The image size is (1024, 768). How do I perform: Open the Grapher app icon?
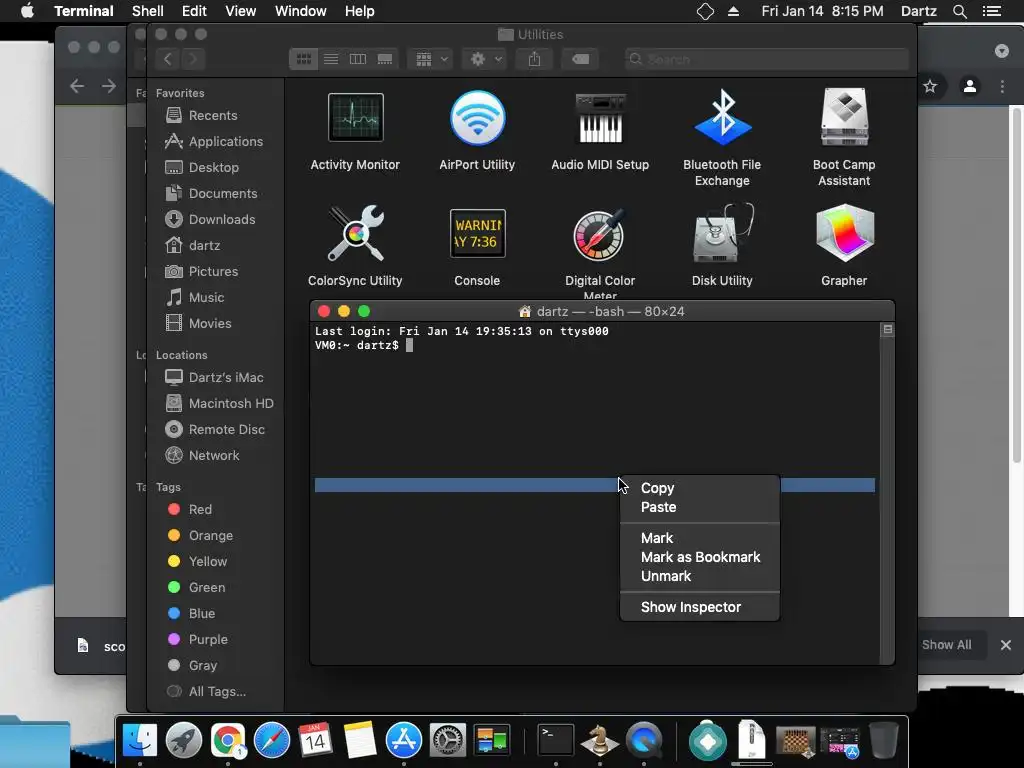tap(844, 234)
